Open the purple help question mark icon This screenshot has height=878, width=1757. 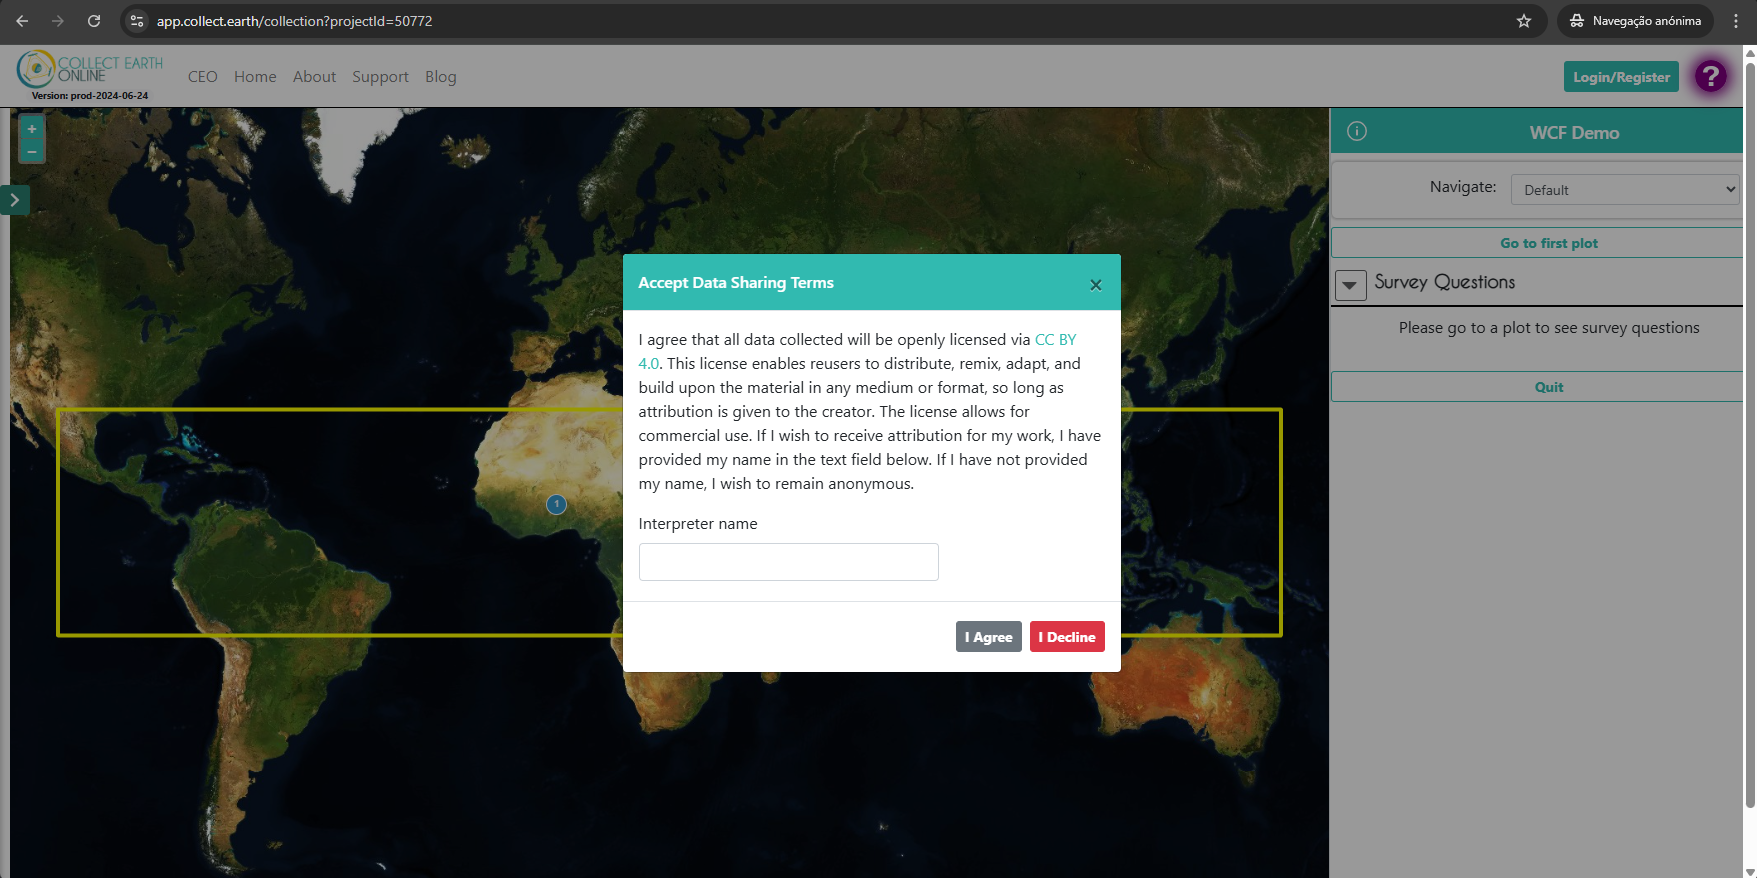(1711, 76)
